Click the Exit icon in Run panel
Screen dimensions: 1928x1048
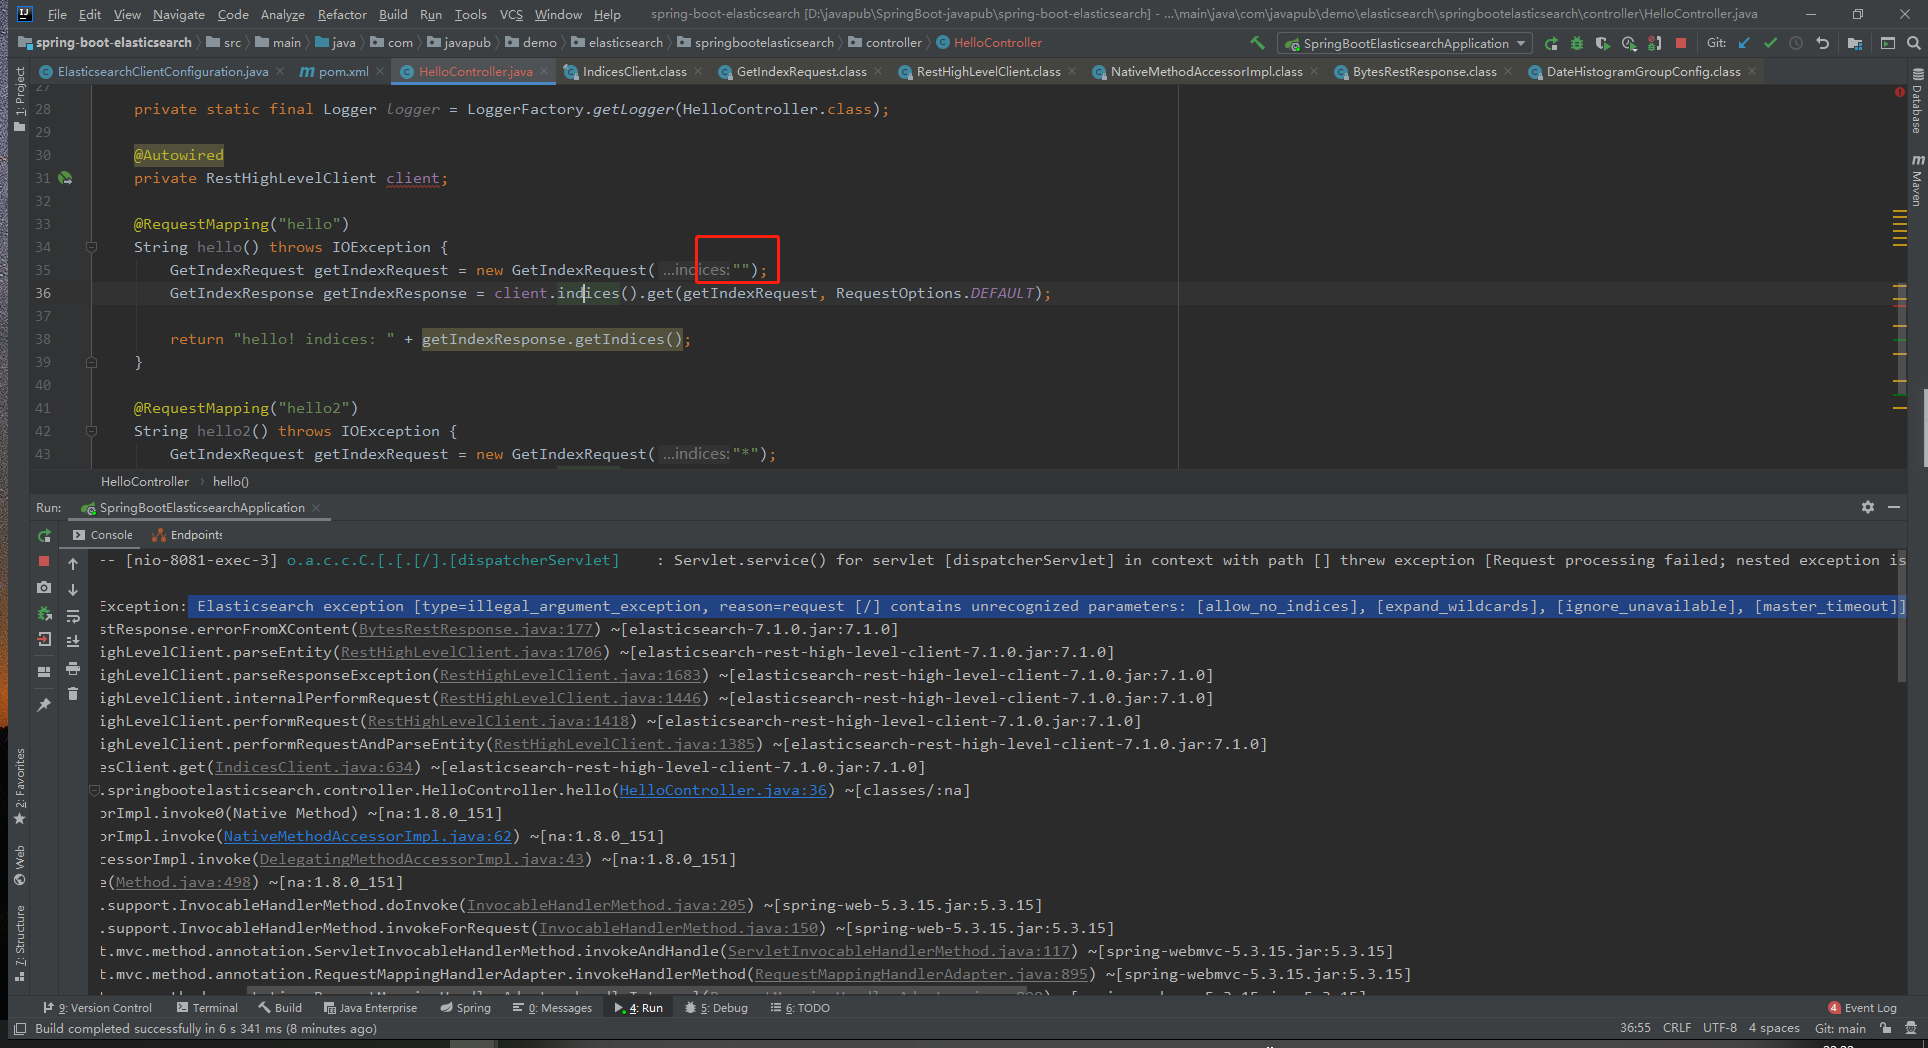pyautogui.click(x=44, y=640)
